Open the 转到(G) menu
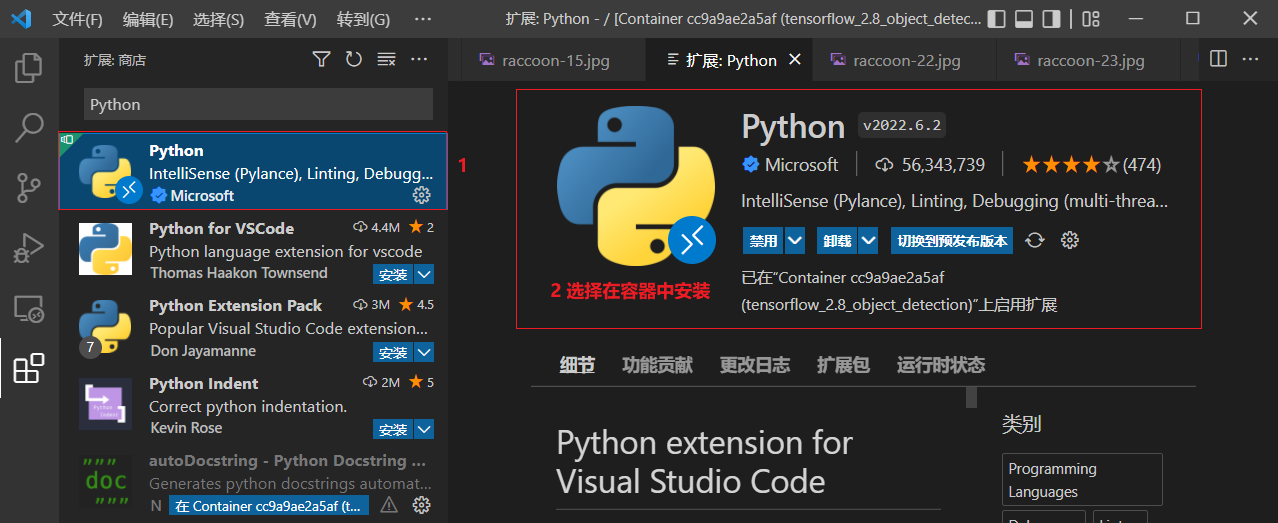Screen dimensions: 1278x523 tap(363, 19)
